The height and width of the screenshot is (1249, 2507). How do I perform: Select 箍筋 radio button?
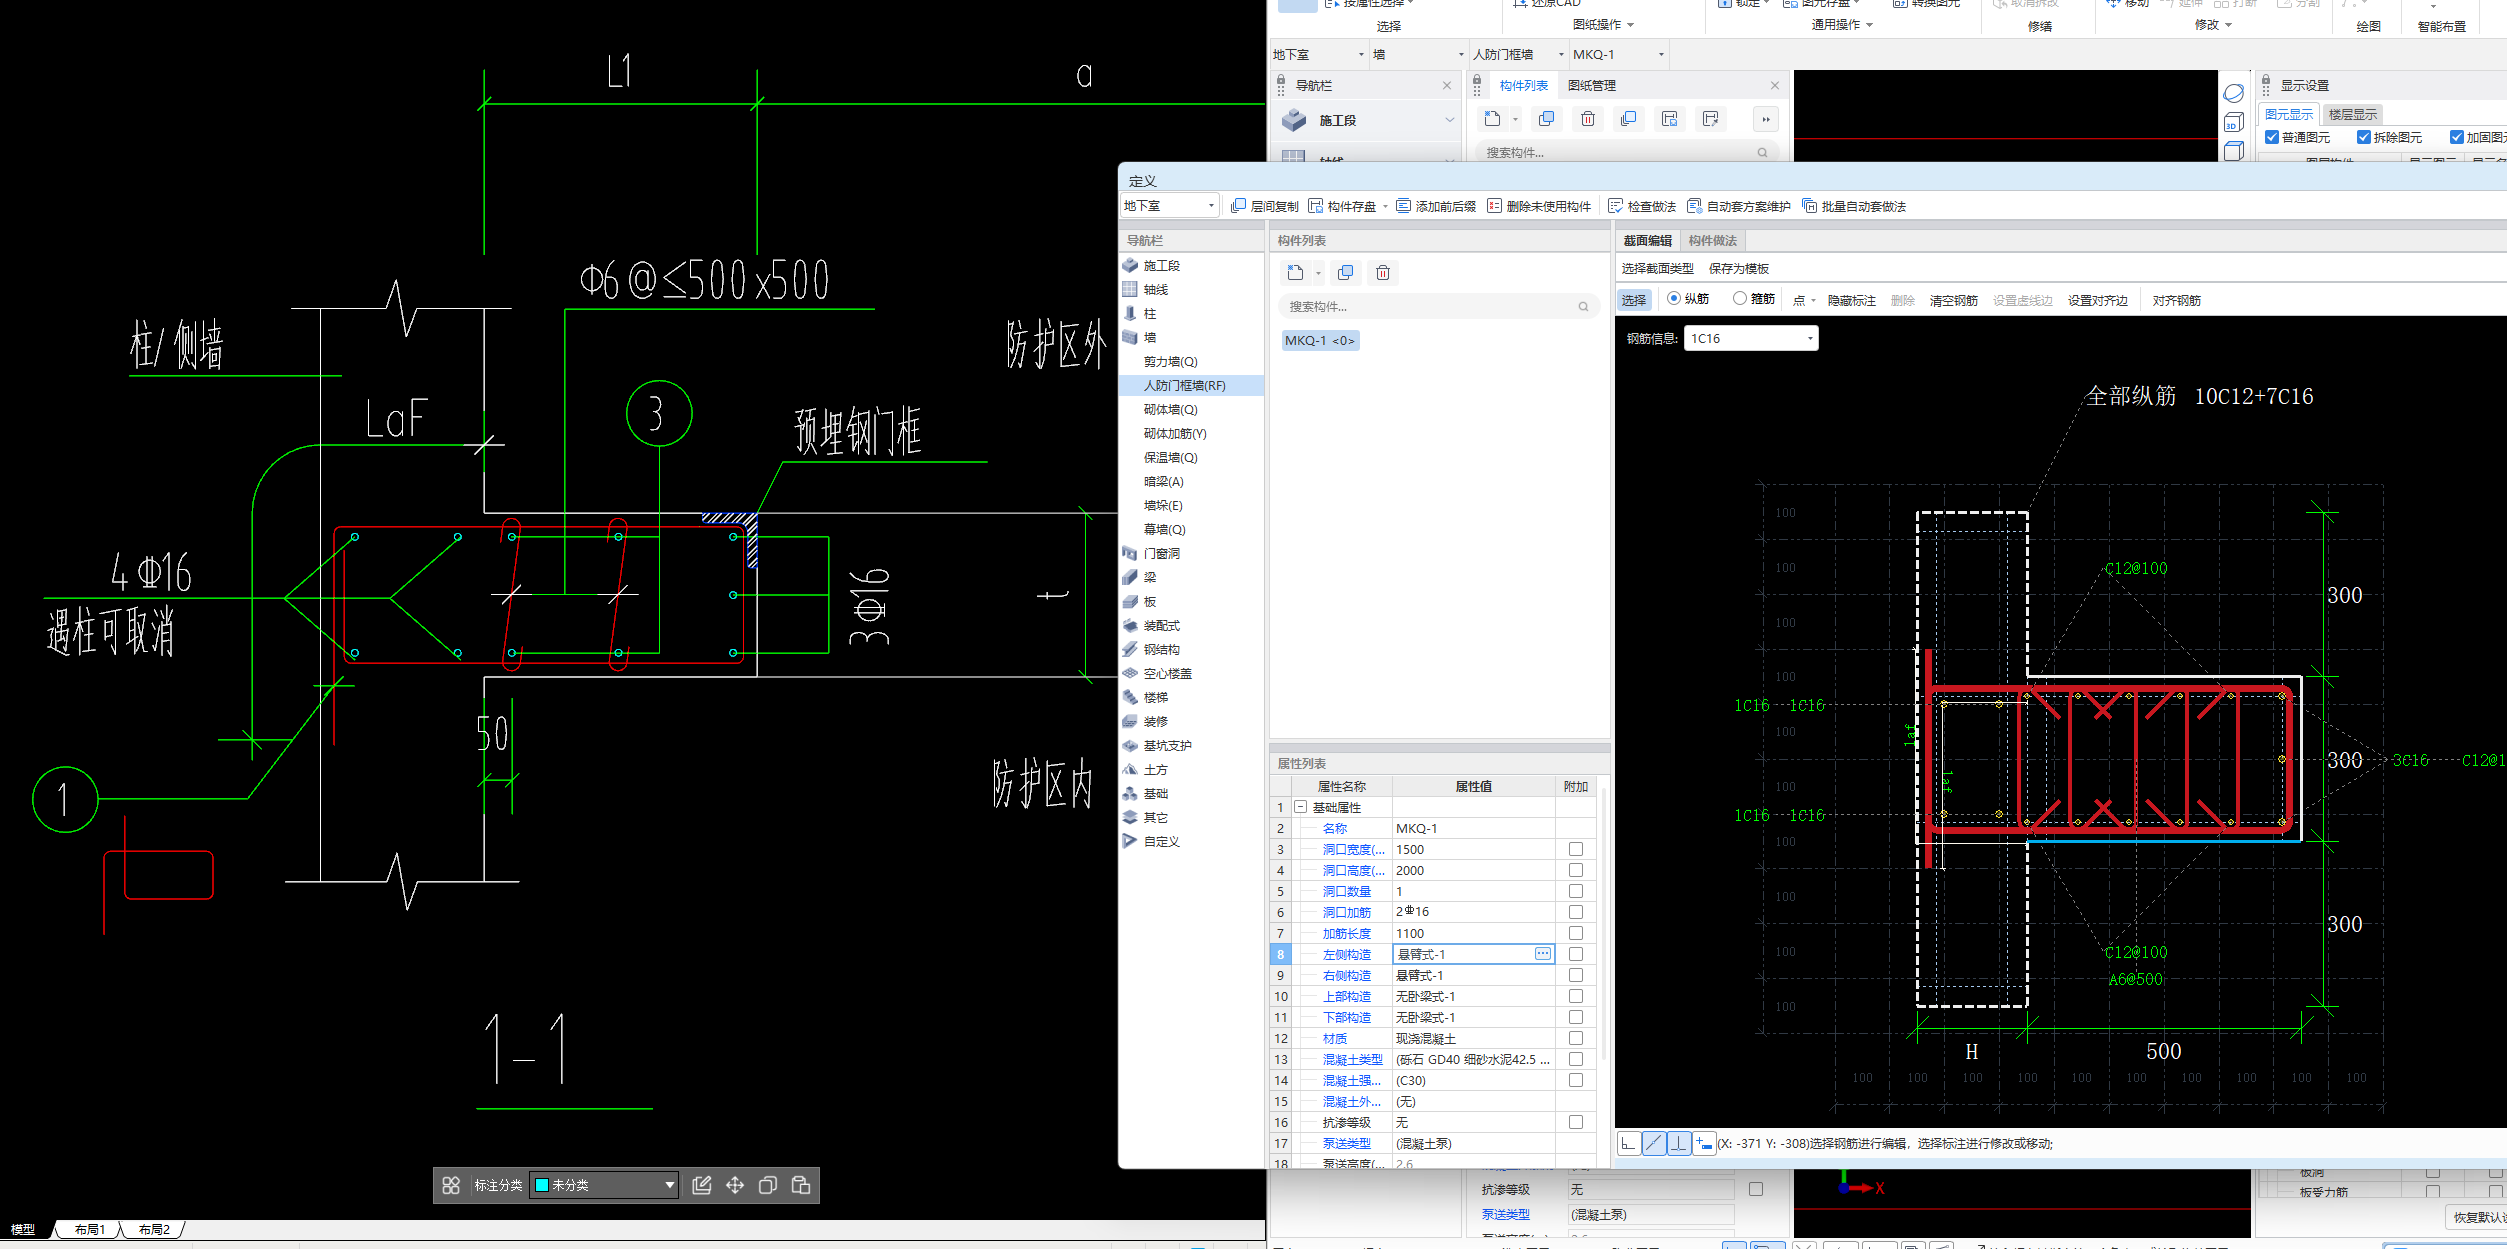tap(1740, 298)
